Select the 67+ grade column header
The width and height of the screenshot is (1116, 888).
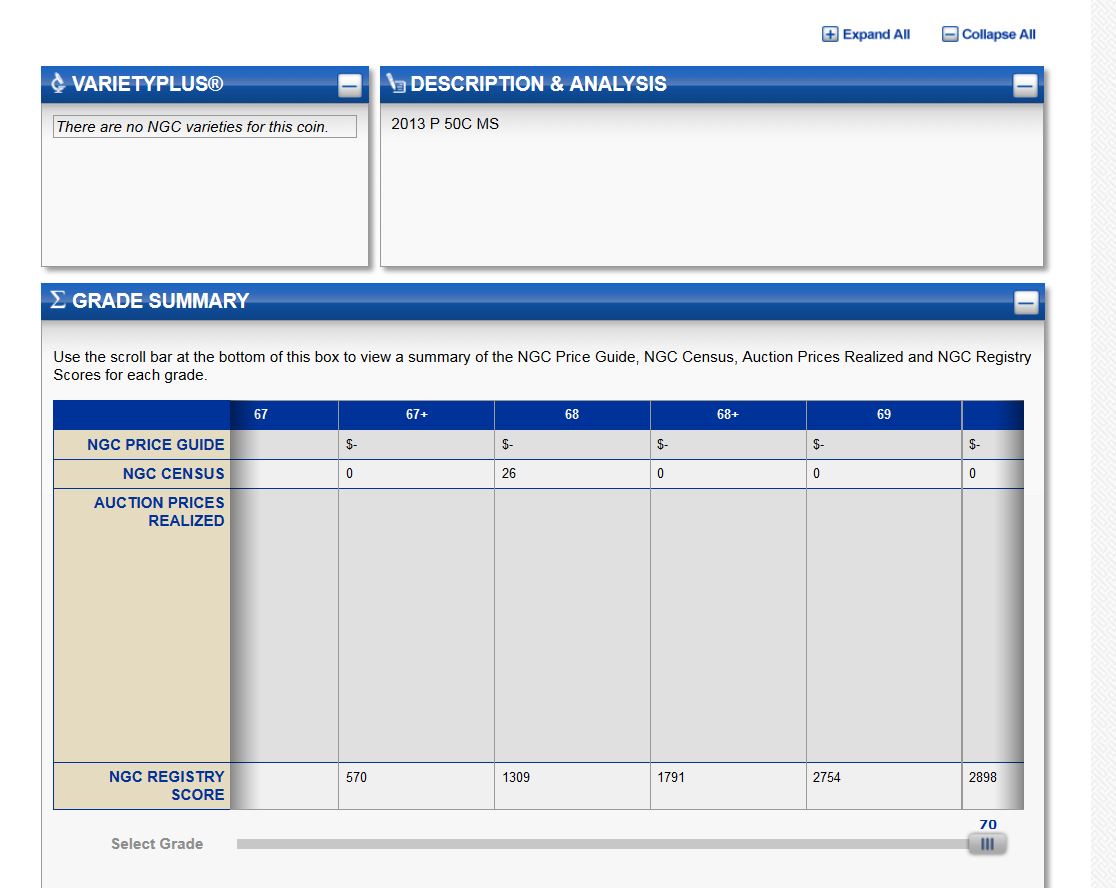416,415
